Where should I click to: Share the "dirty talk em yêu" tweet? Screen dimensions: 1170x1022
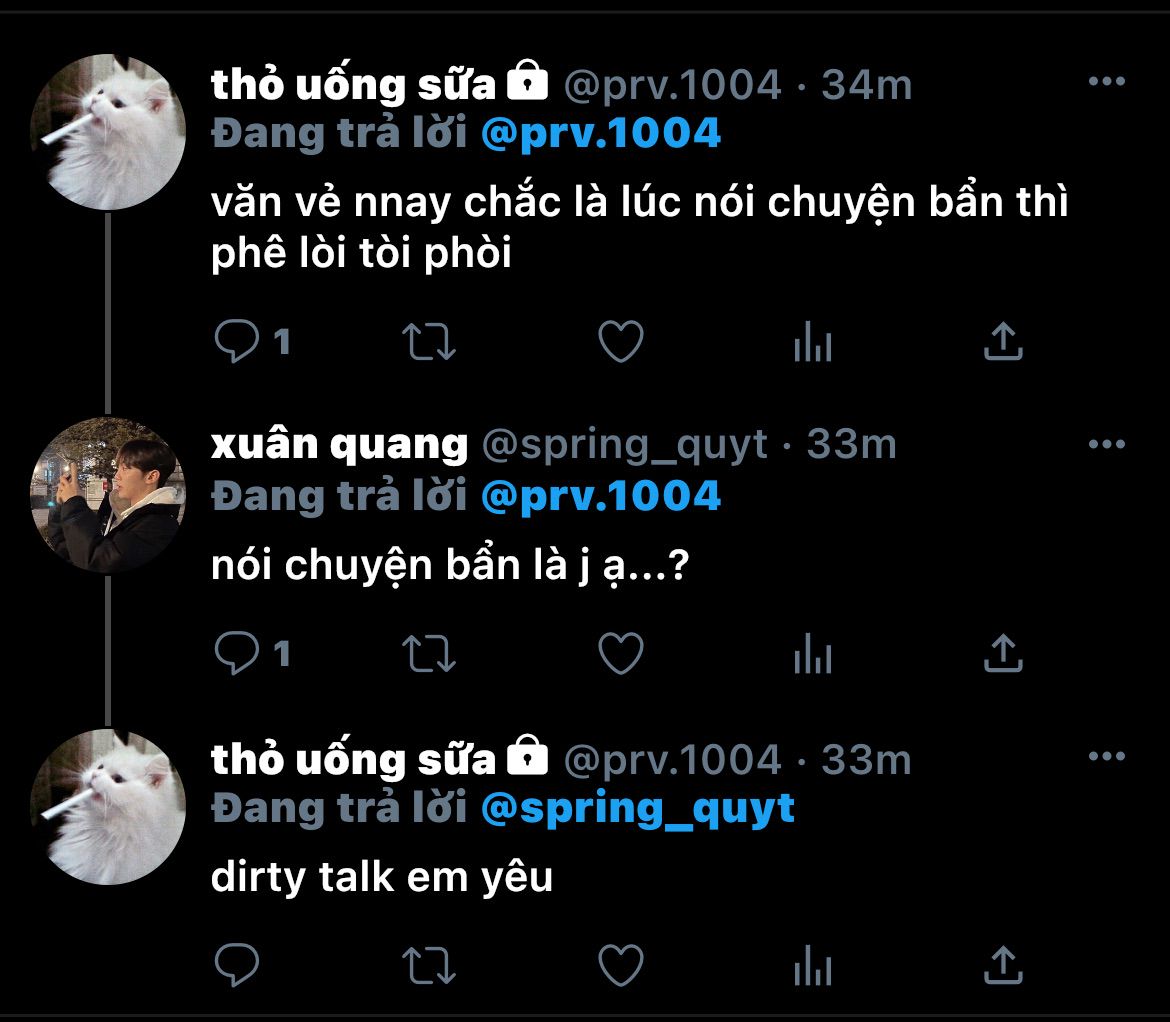pos(1003,964)
